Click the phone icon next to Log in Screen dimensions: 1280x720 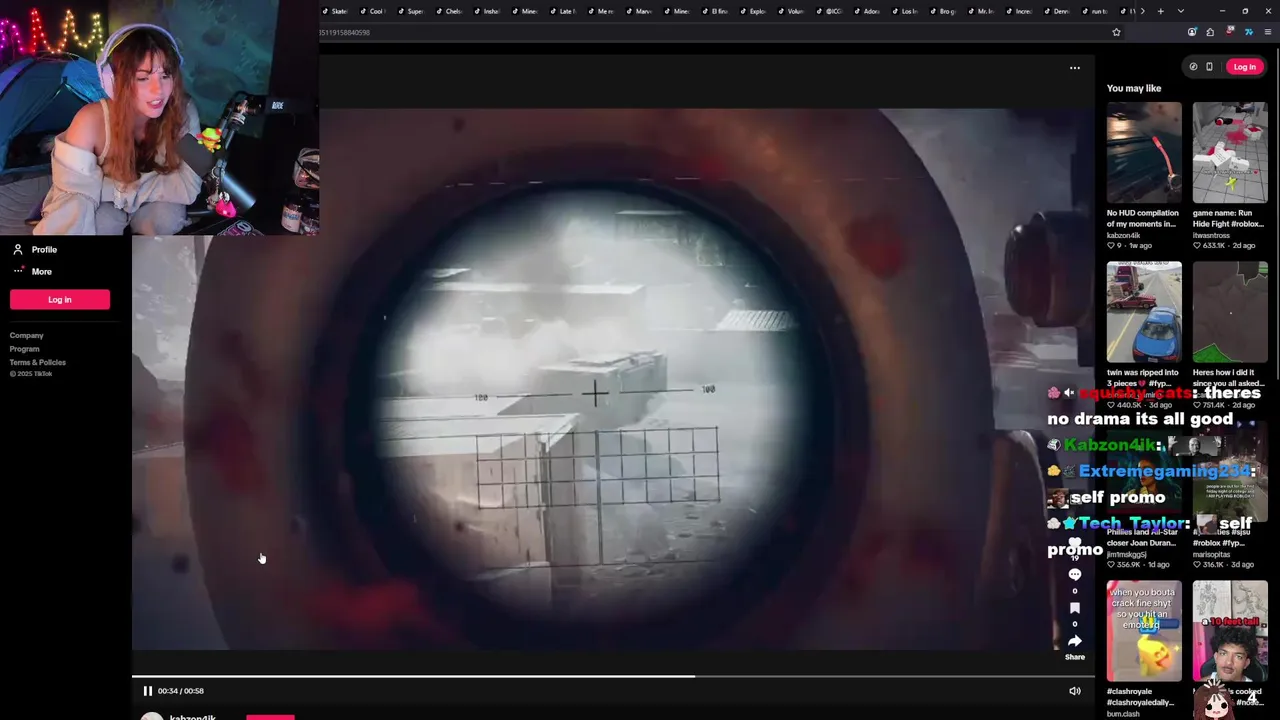(x=1209, y=67)
